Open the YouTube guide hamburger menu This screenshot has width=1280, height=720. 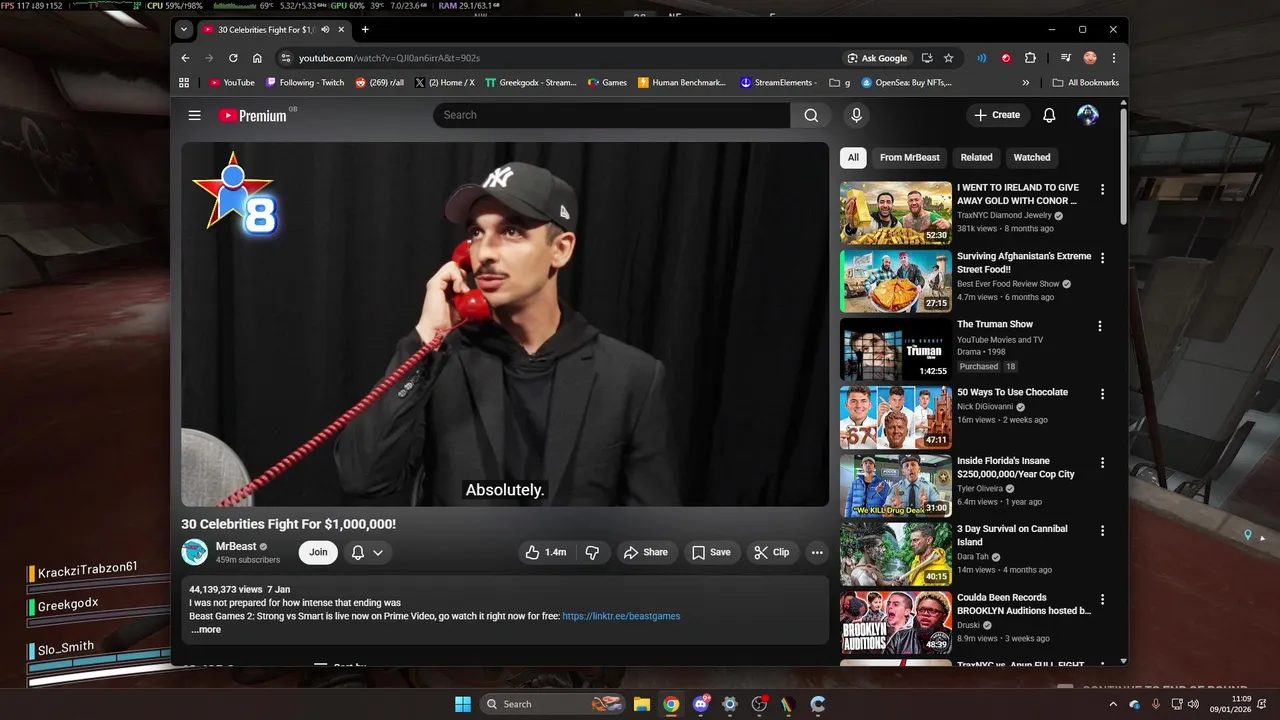[194, 115]
